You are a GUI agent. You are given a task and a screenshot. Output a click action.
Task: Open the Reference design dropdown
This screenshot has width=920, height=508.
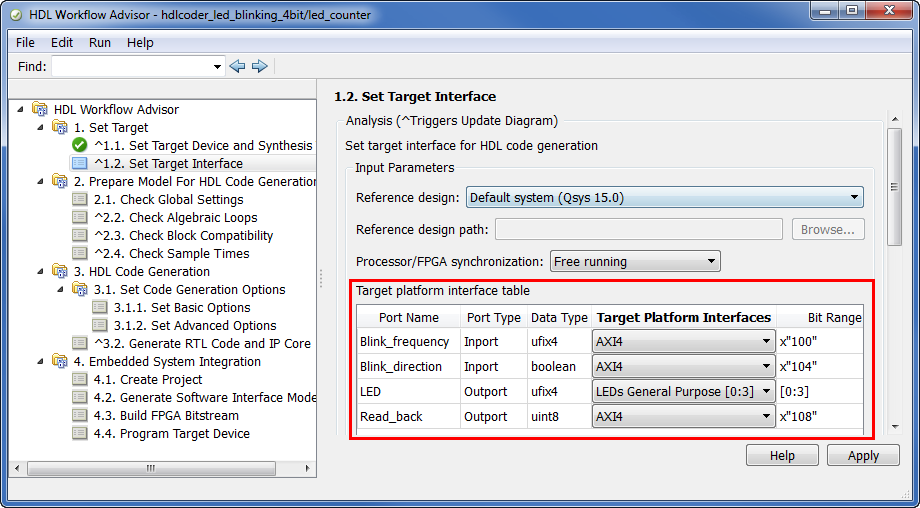pos(664,197)
